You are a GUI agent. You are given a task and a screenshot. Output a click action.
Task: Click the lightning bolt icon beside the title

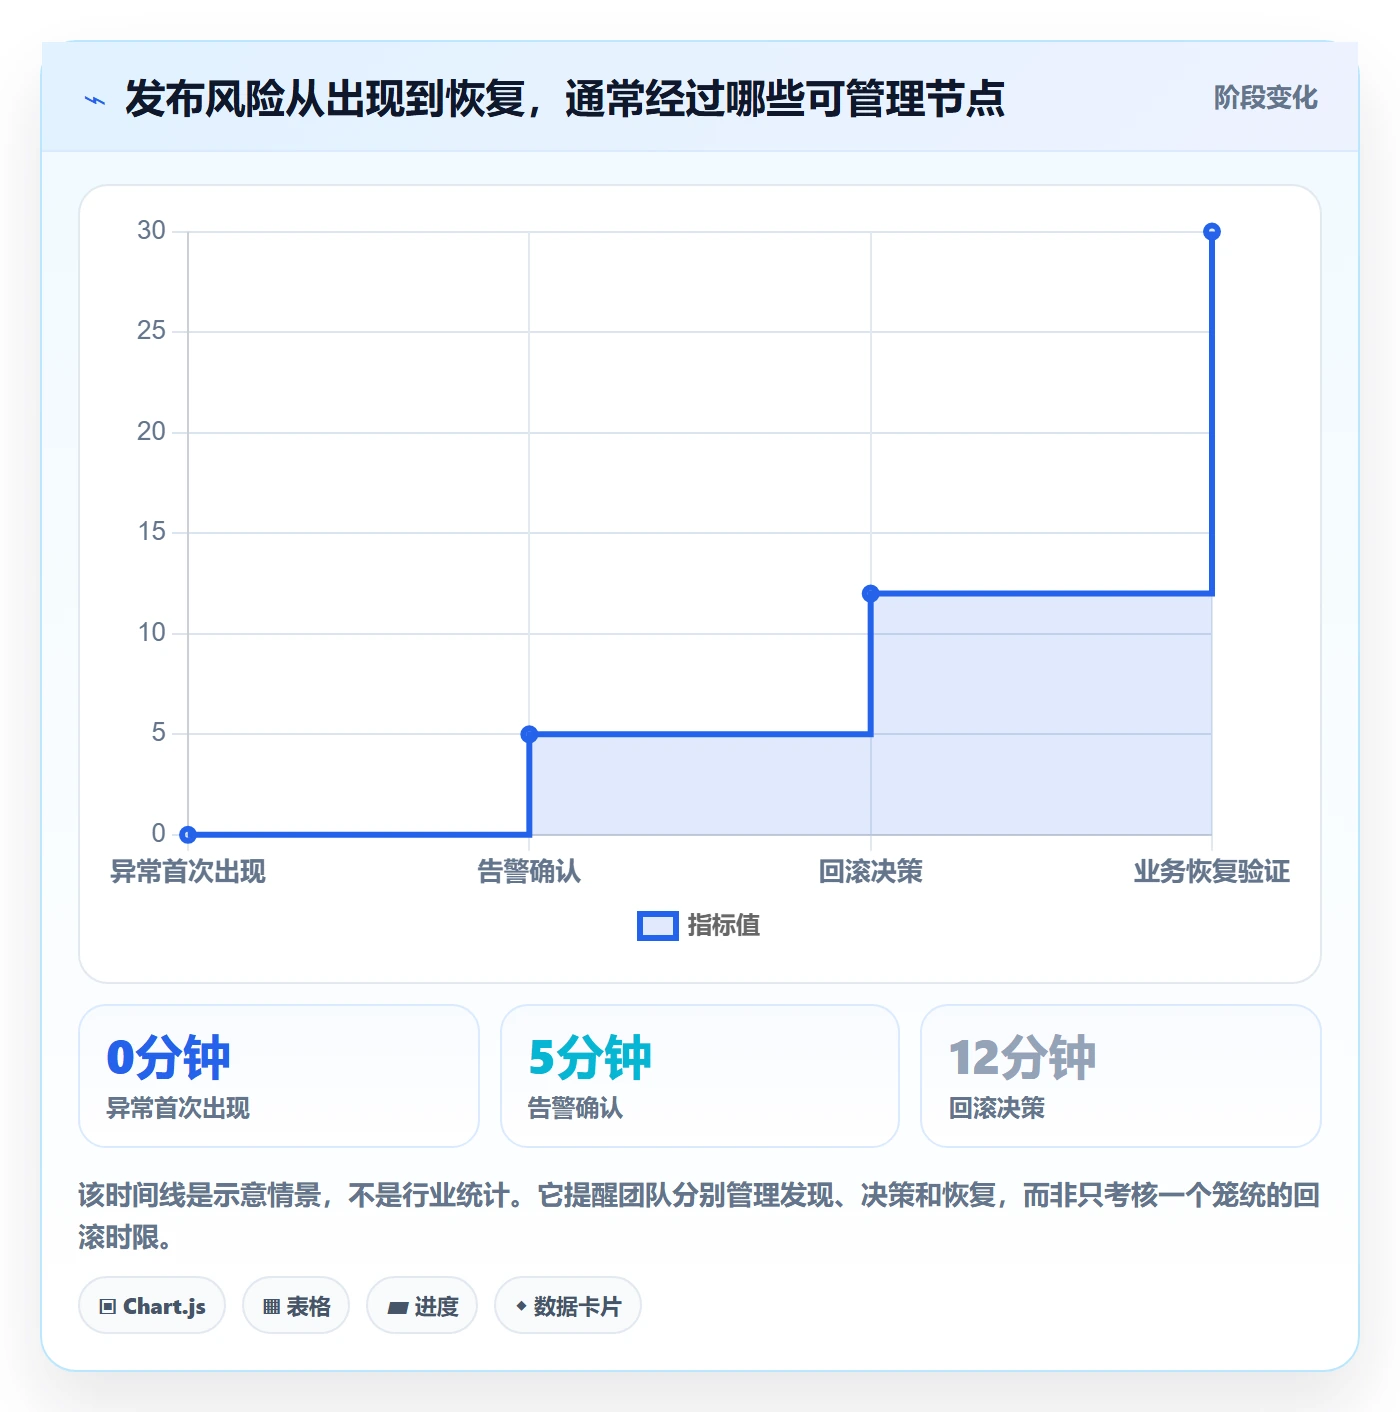coord(95,100)
